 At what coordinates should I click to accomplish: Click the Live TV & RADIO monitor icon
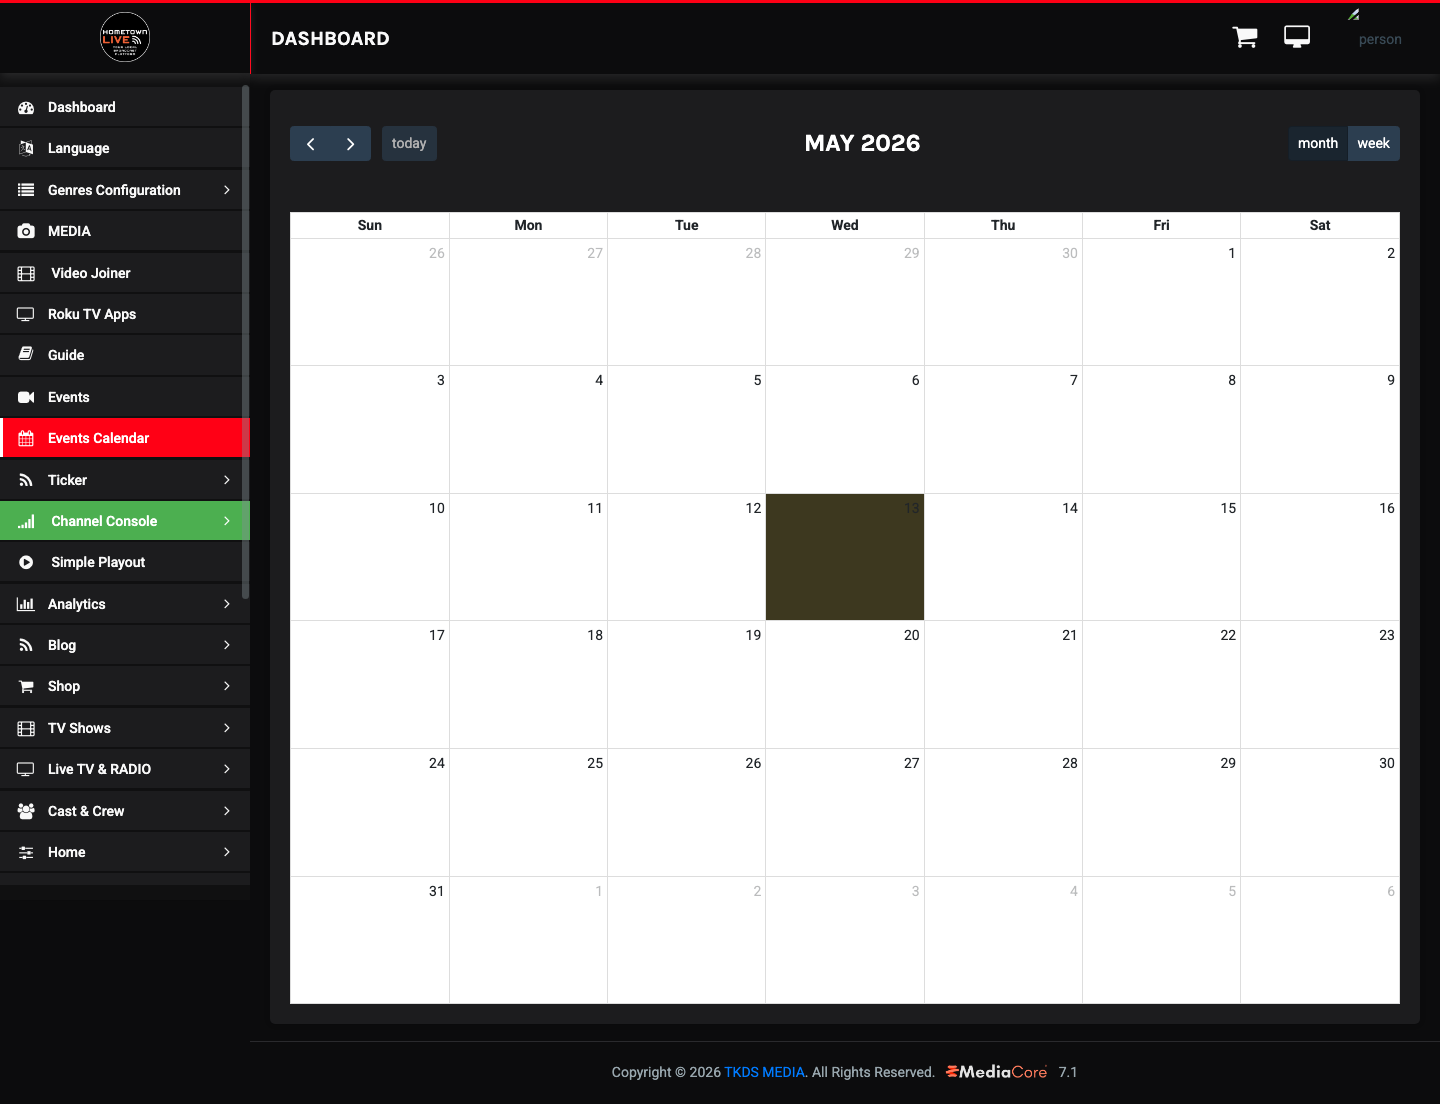26,769
